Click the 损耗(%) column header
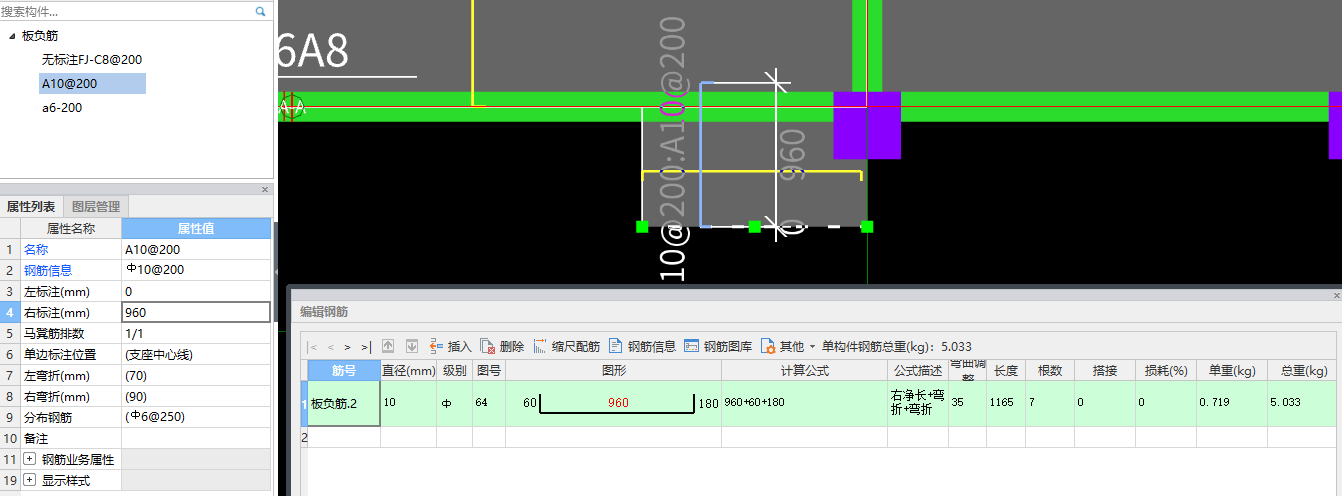This screenshot has height=496, width=1342. [x=1165, y=370]
